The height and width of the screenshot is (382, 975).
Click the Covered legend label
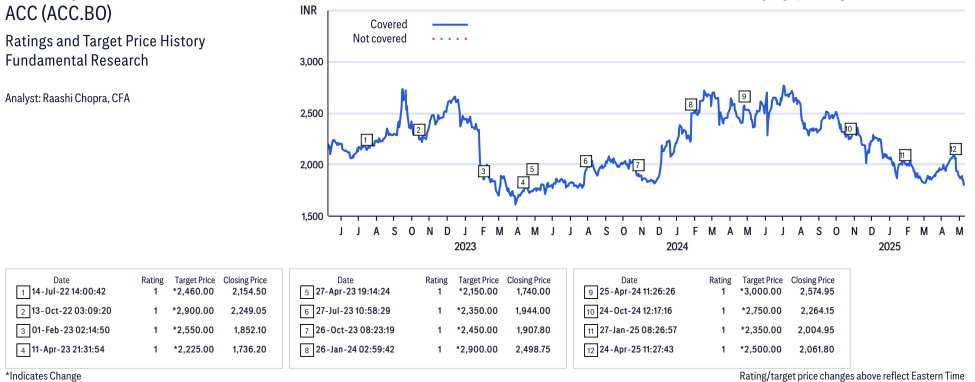coord(389,25)
